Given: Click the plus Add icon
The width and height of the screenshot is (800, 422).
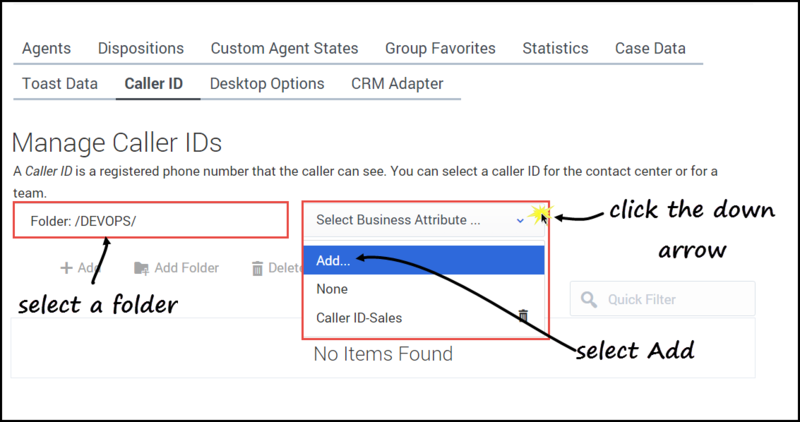Looking at the screenshot, I should [66, 268].
